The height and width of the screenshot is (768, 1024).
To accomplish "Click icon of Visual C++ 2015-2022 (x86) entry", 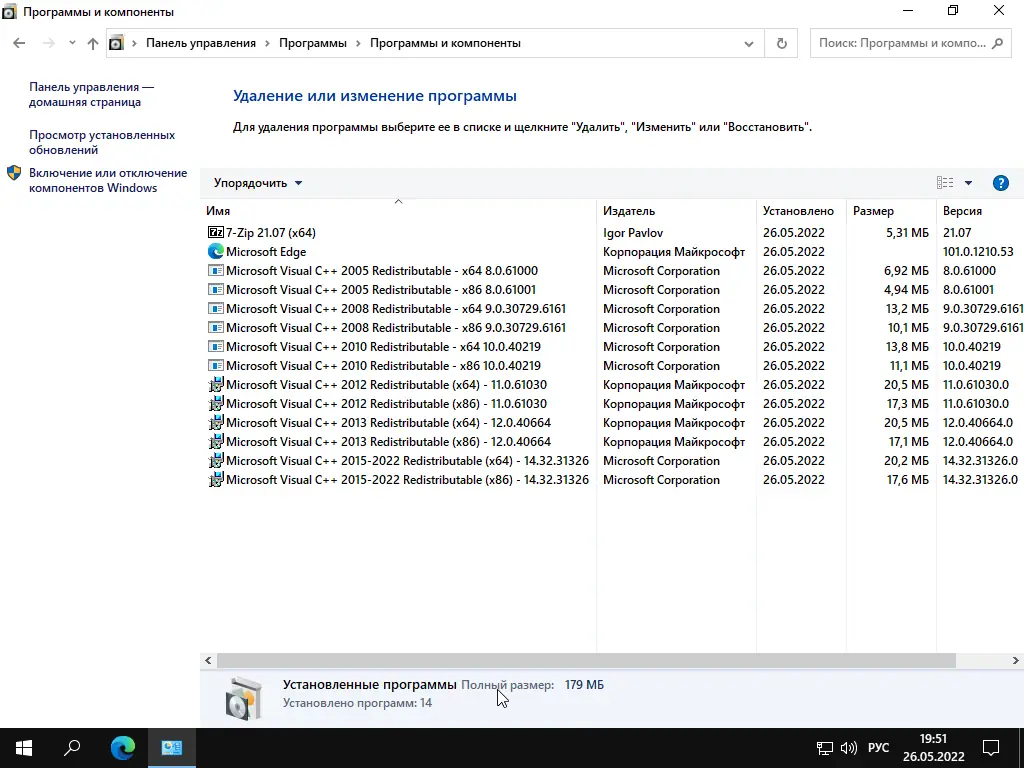I will pos(216,479).
